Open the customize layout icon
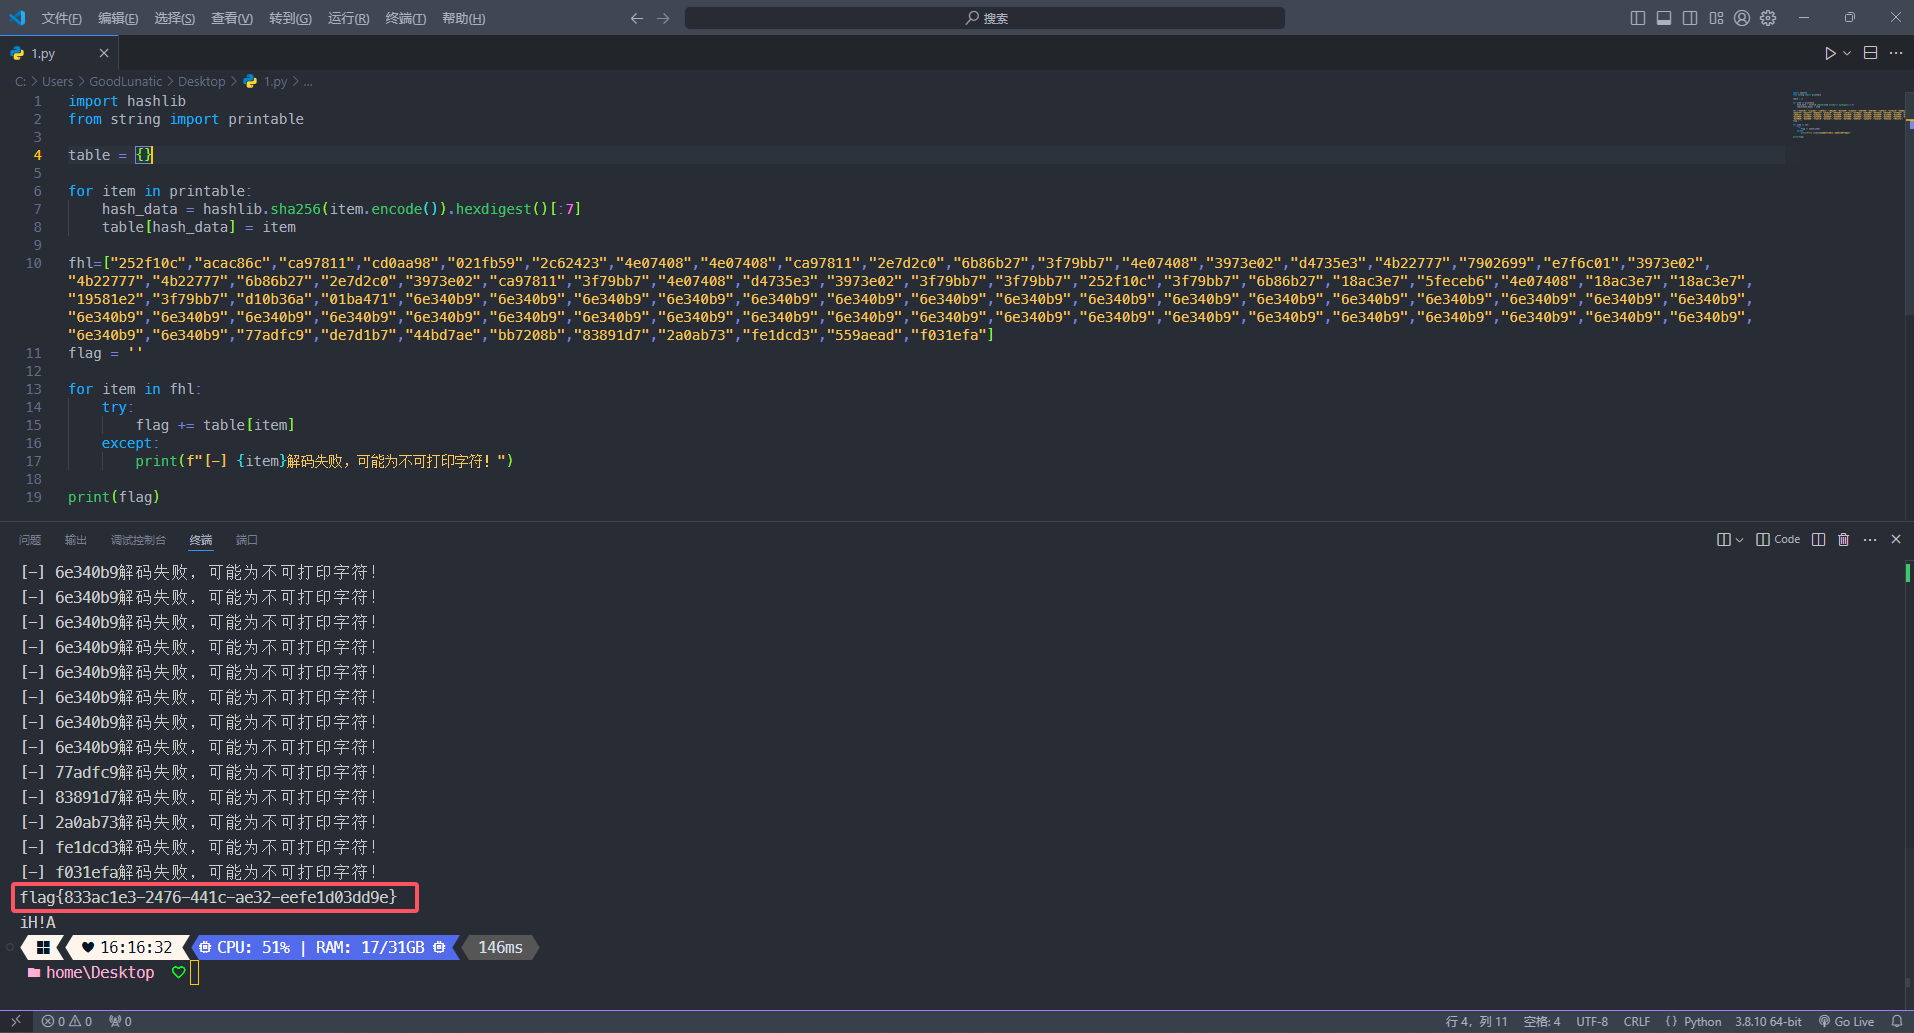This screenshot has width=1914, height=1033. point(1716,18)
